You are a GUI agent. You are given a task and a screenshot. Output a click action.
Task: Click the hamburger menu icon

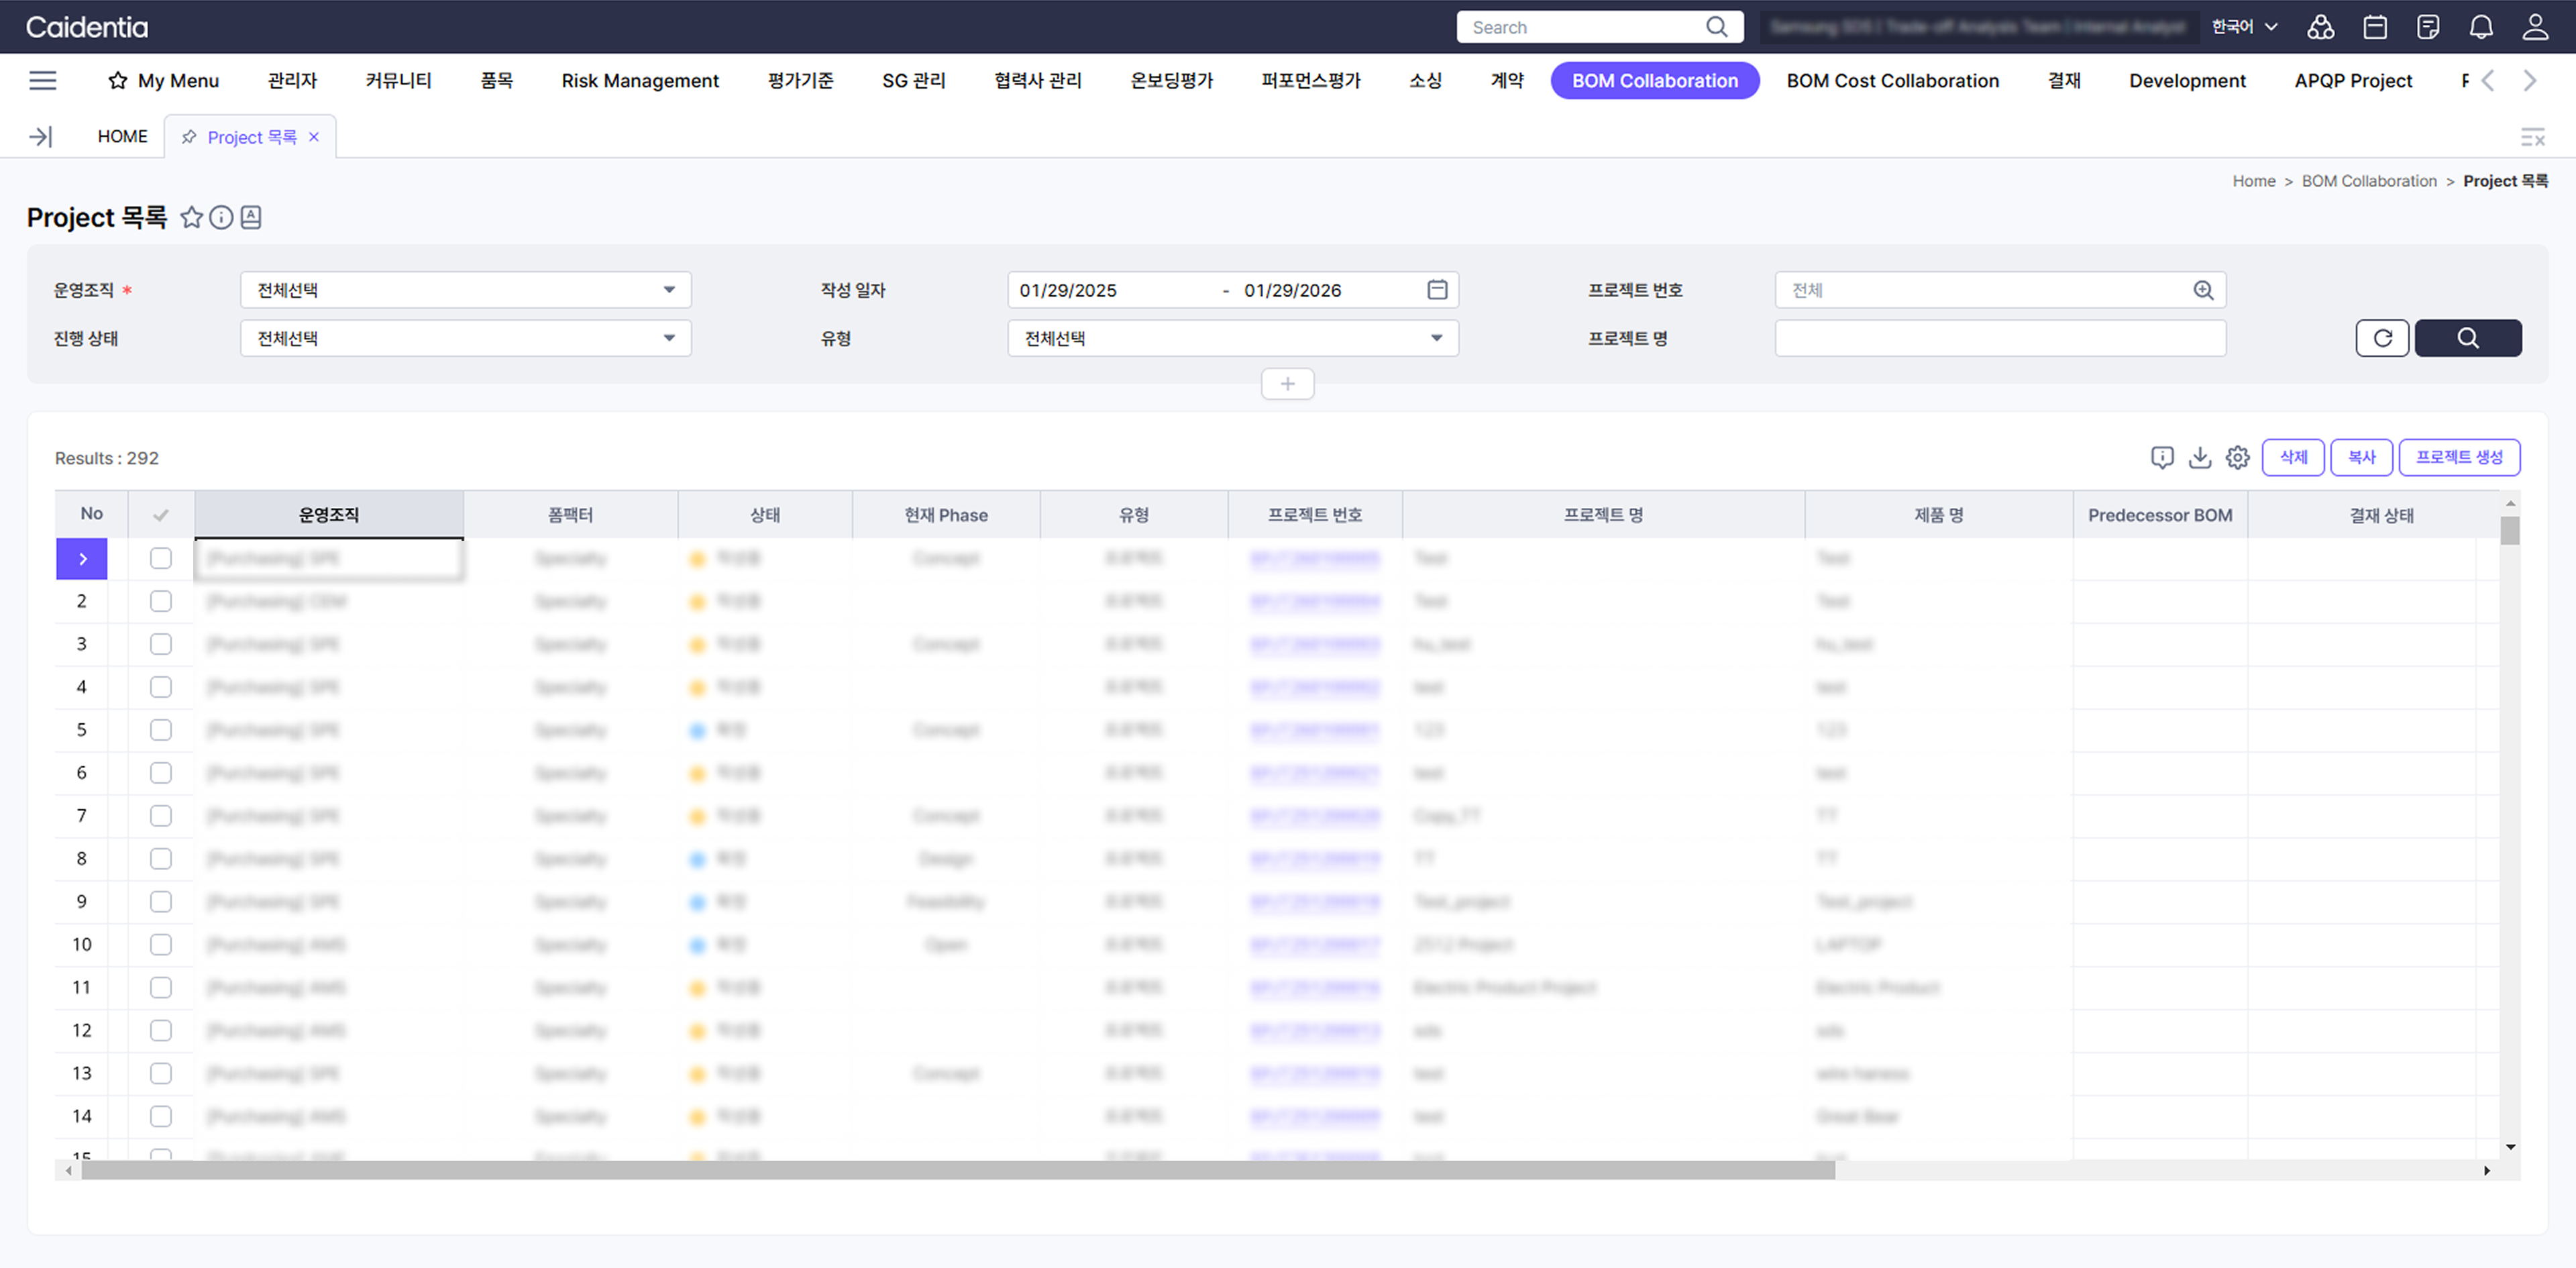tap(42, 80)
